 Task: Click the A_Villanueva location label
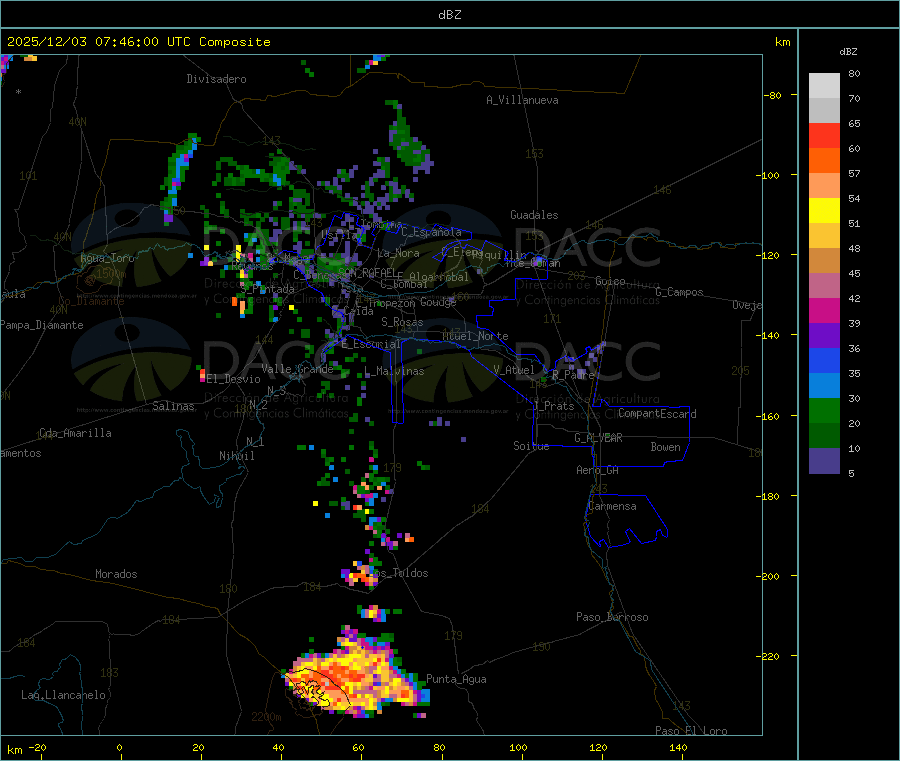(522, 100)
